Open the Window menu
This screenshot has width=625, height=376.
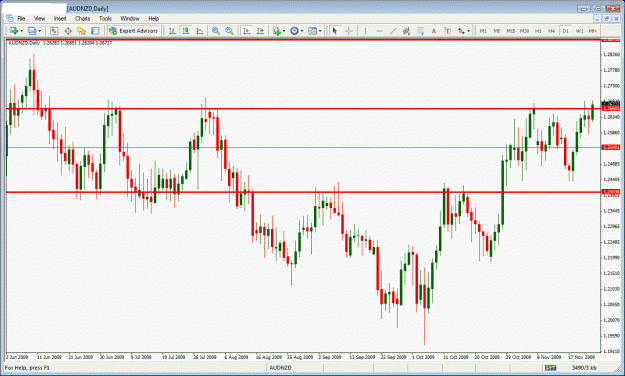(x=130, y=18)
